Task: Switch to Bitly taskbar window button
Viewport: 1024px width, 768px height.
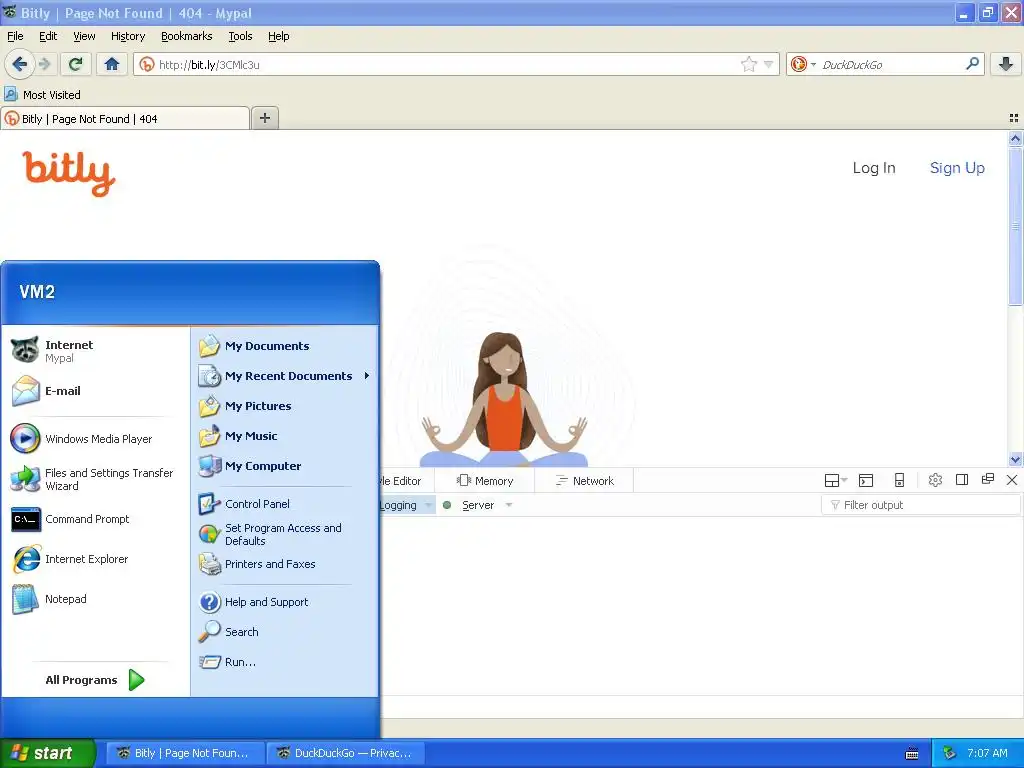Action: [x=185, y=753]
